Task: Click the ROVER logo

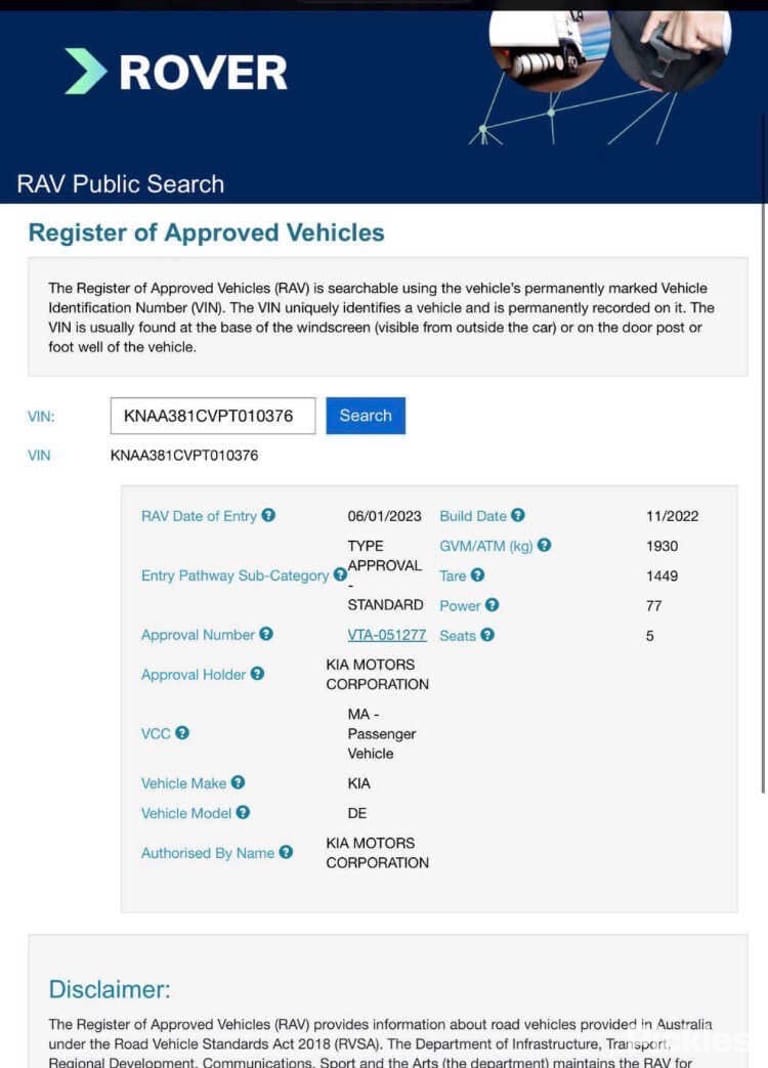Action: [176, 72]
